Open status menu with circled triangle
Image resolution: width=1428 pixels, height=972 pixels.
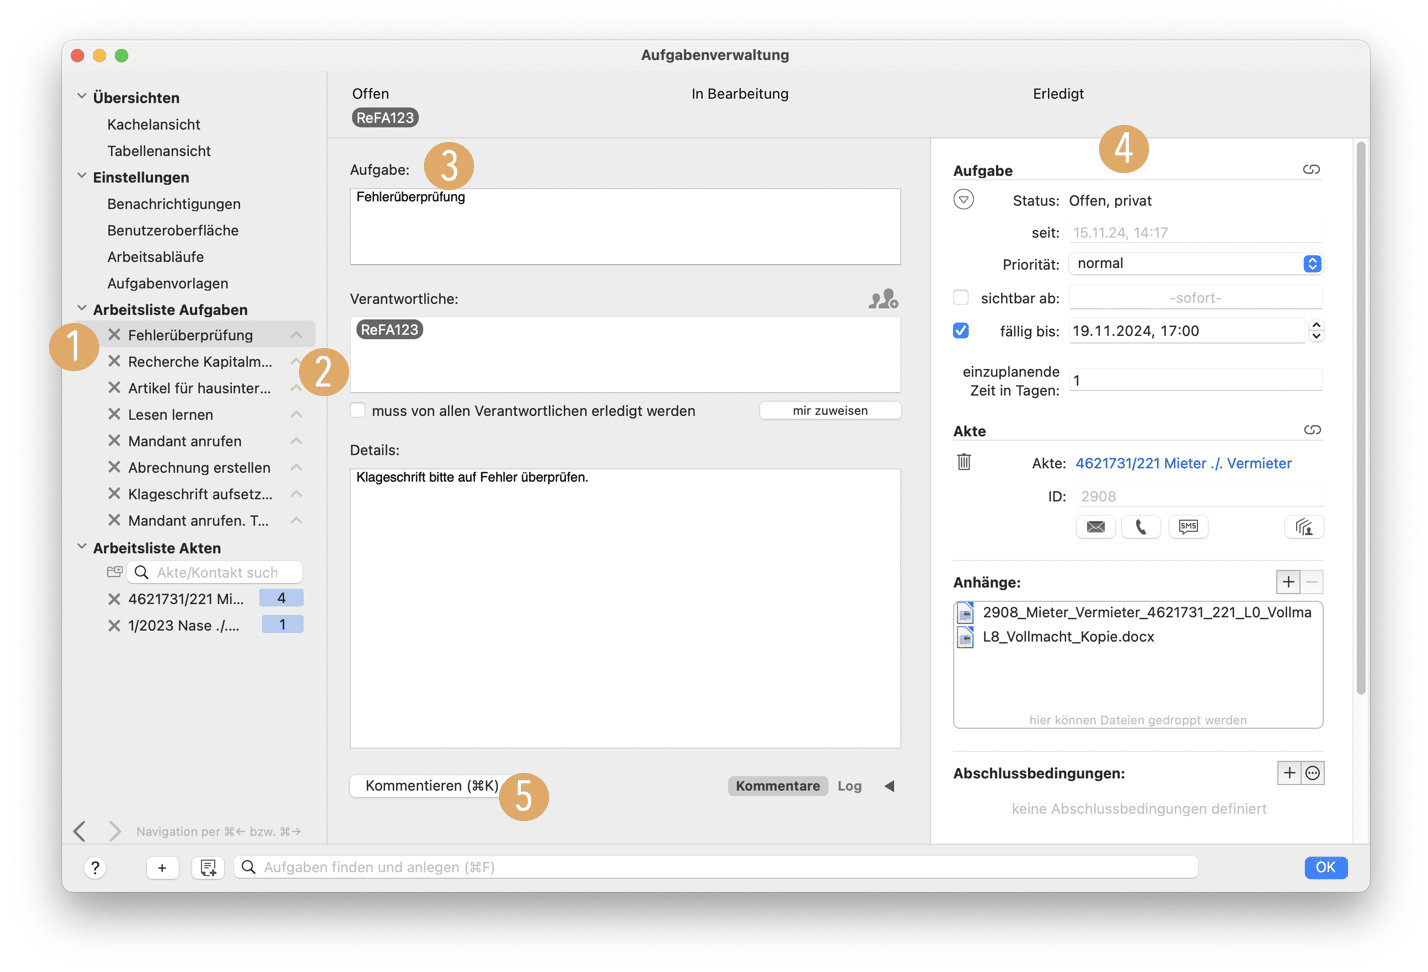point(963,200)
